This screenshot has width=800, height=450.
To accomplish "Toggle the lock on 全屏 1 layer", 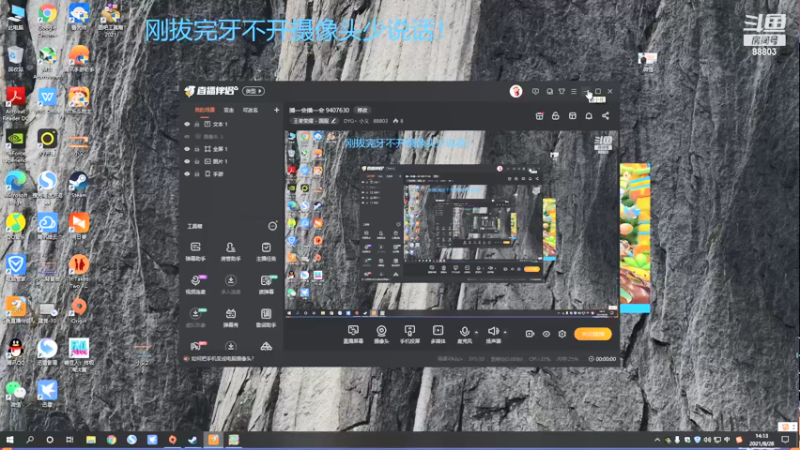I will coord(197,149).
